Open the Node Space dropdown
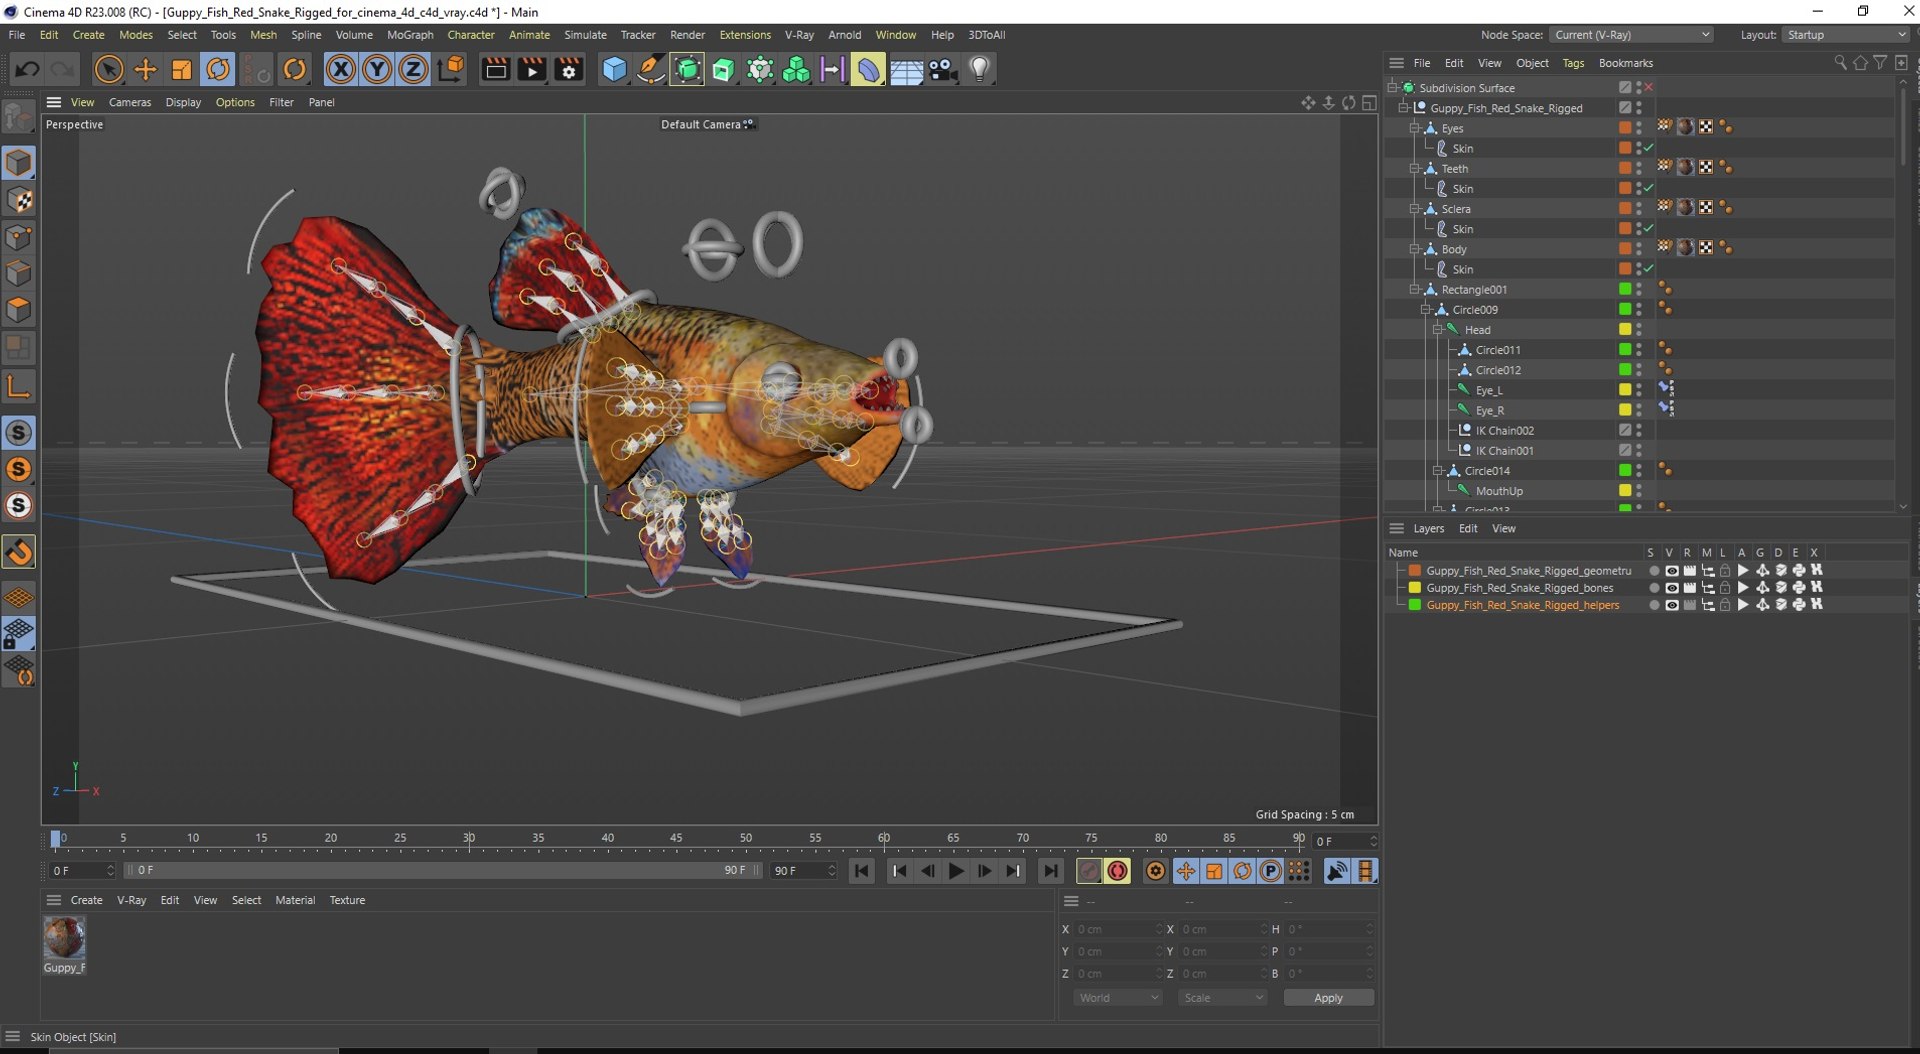1920x1054 pixels. tap(1631, 35)
